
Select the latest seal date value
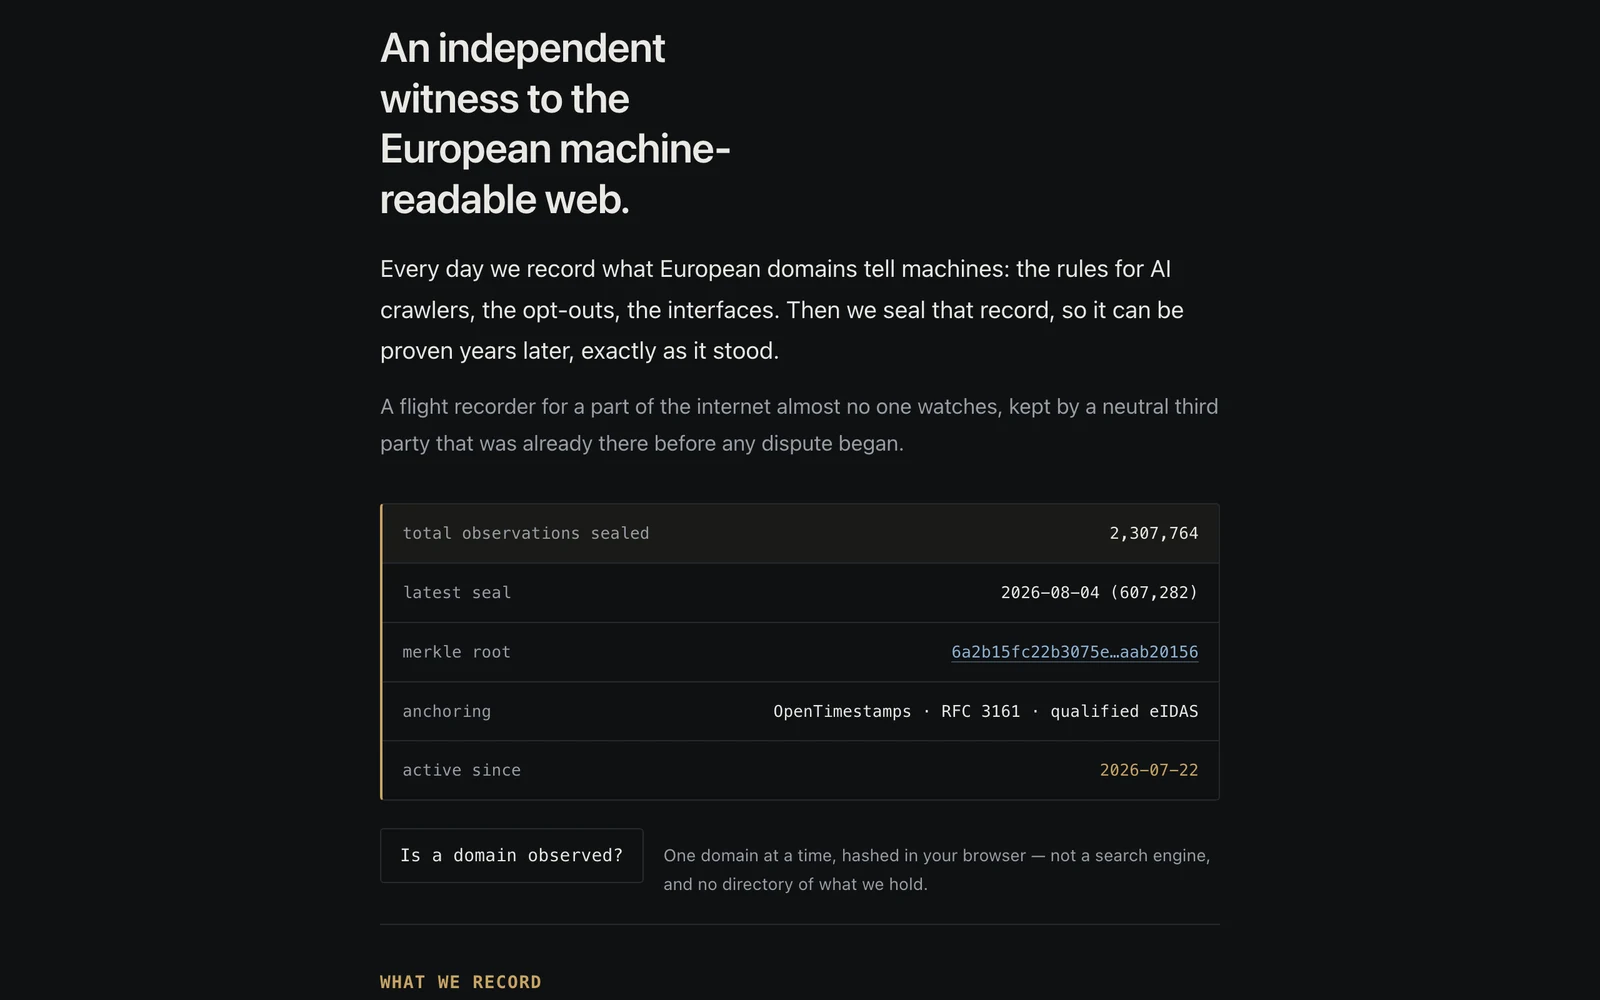click(x=1099, y=593)
